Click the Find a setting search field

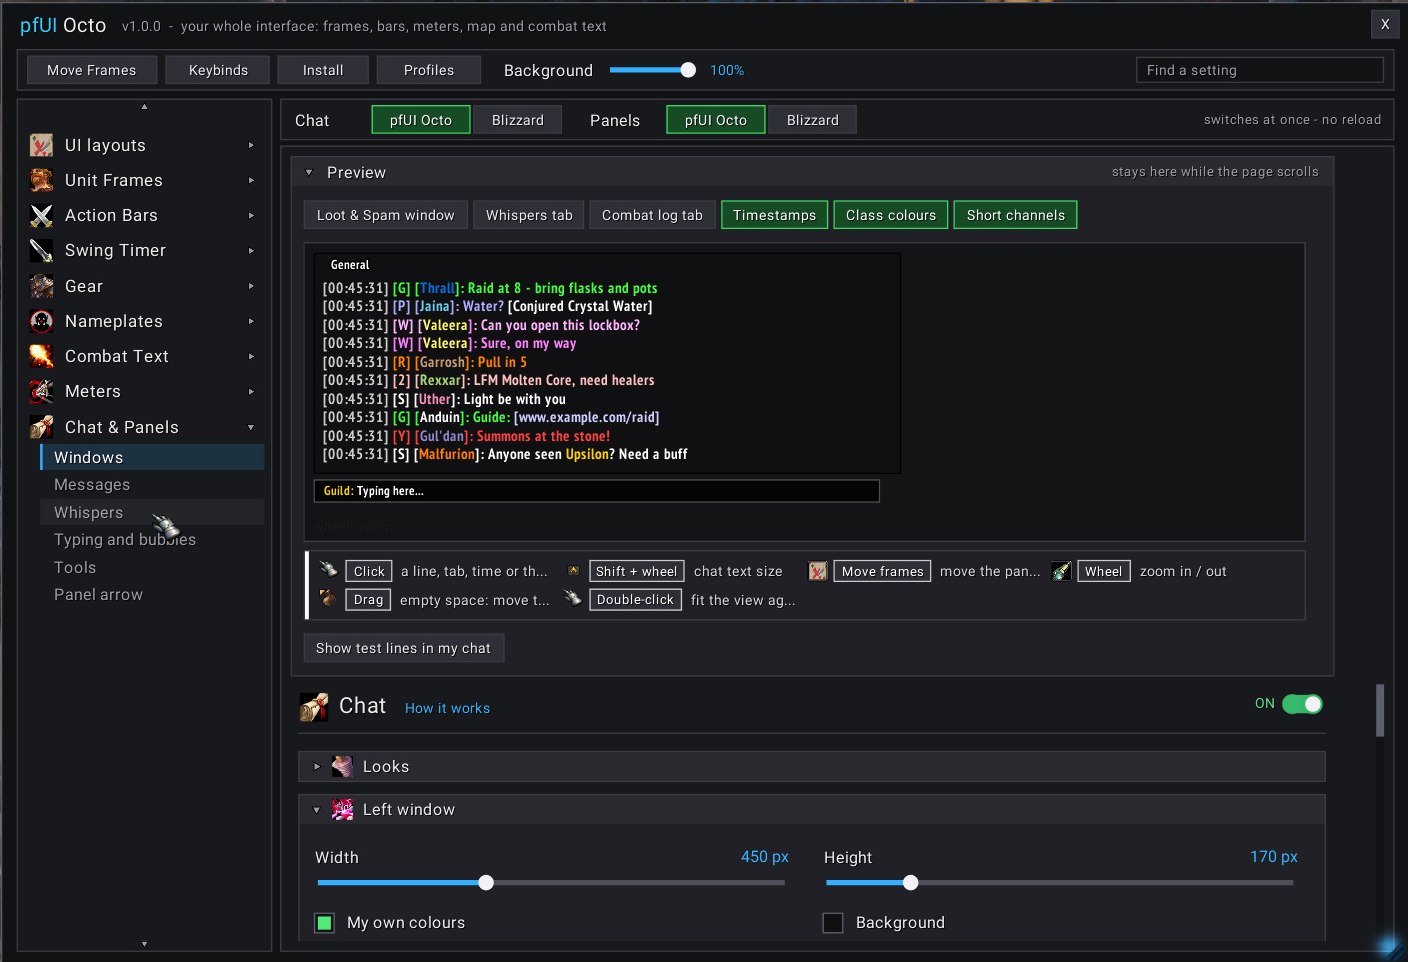[x=1260, y=70]
